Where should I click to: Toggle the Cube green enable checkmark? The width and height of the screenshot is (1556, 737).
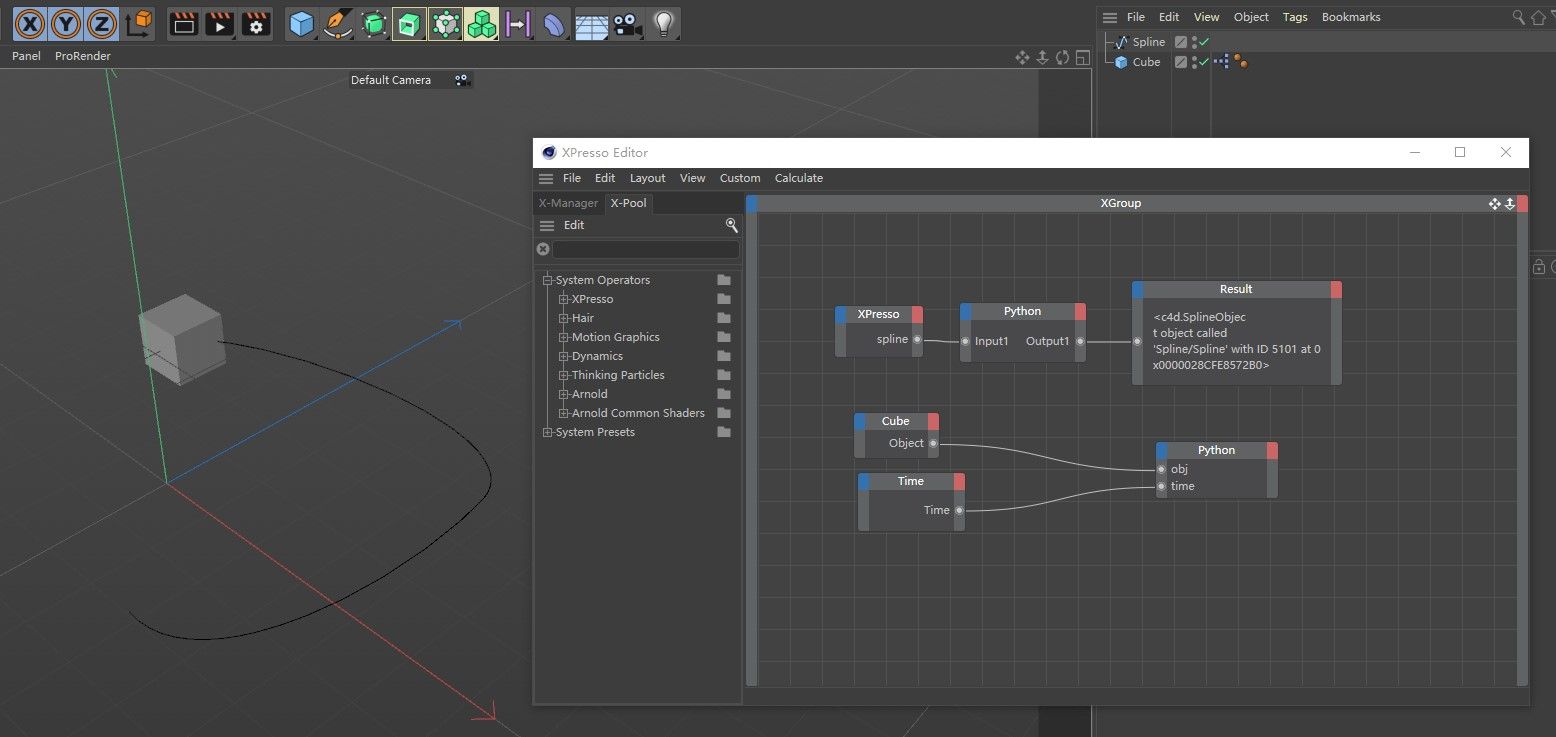pyautogui.click(x=1204, y=62)
